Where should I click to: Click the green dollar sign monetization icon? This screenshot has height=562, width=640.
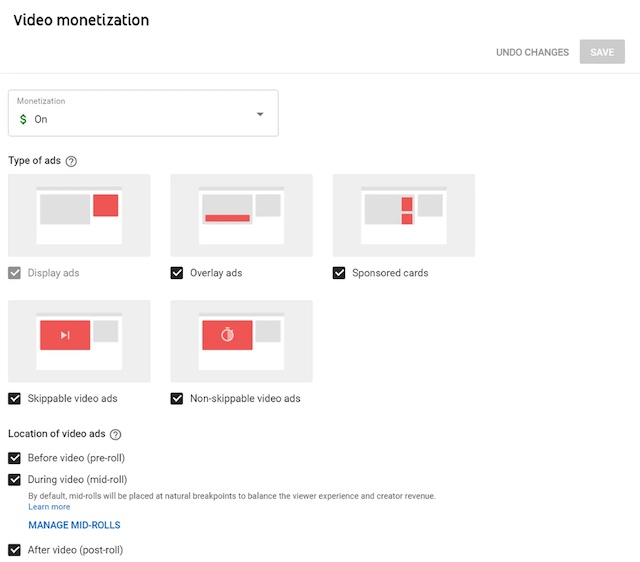tap(24, 119)
